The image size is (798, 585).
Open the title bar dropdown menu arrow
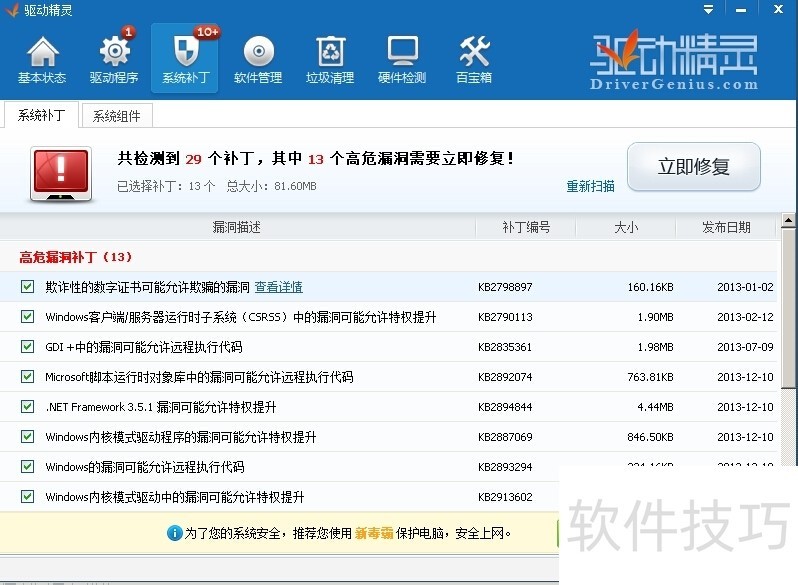708,9
